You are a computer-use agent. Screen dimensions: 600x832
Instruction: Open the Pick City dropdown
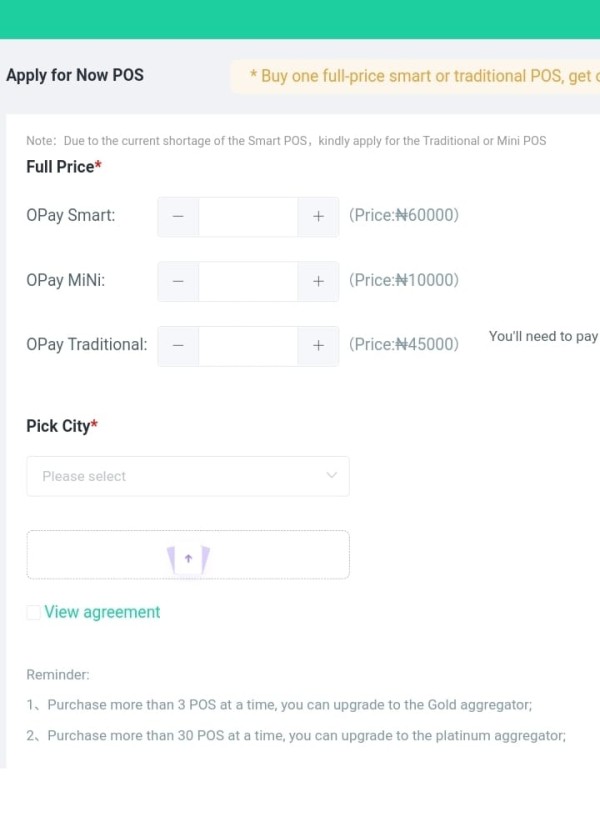pos(188,476)
